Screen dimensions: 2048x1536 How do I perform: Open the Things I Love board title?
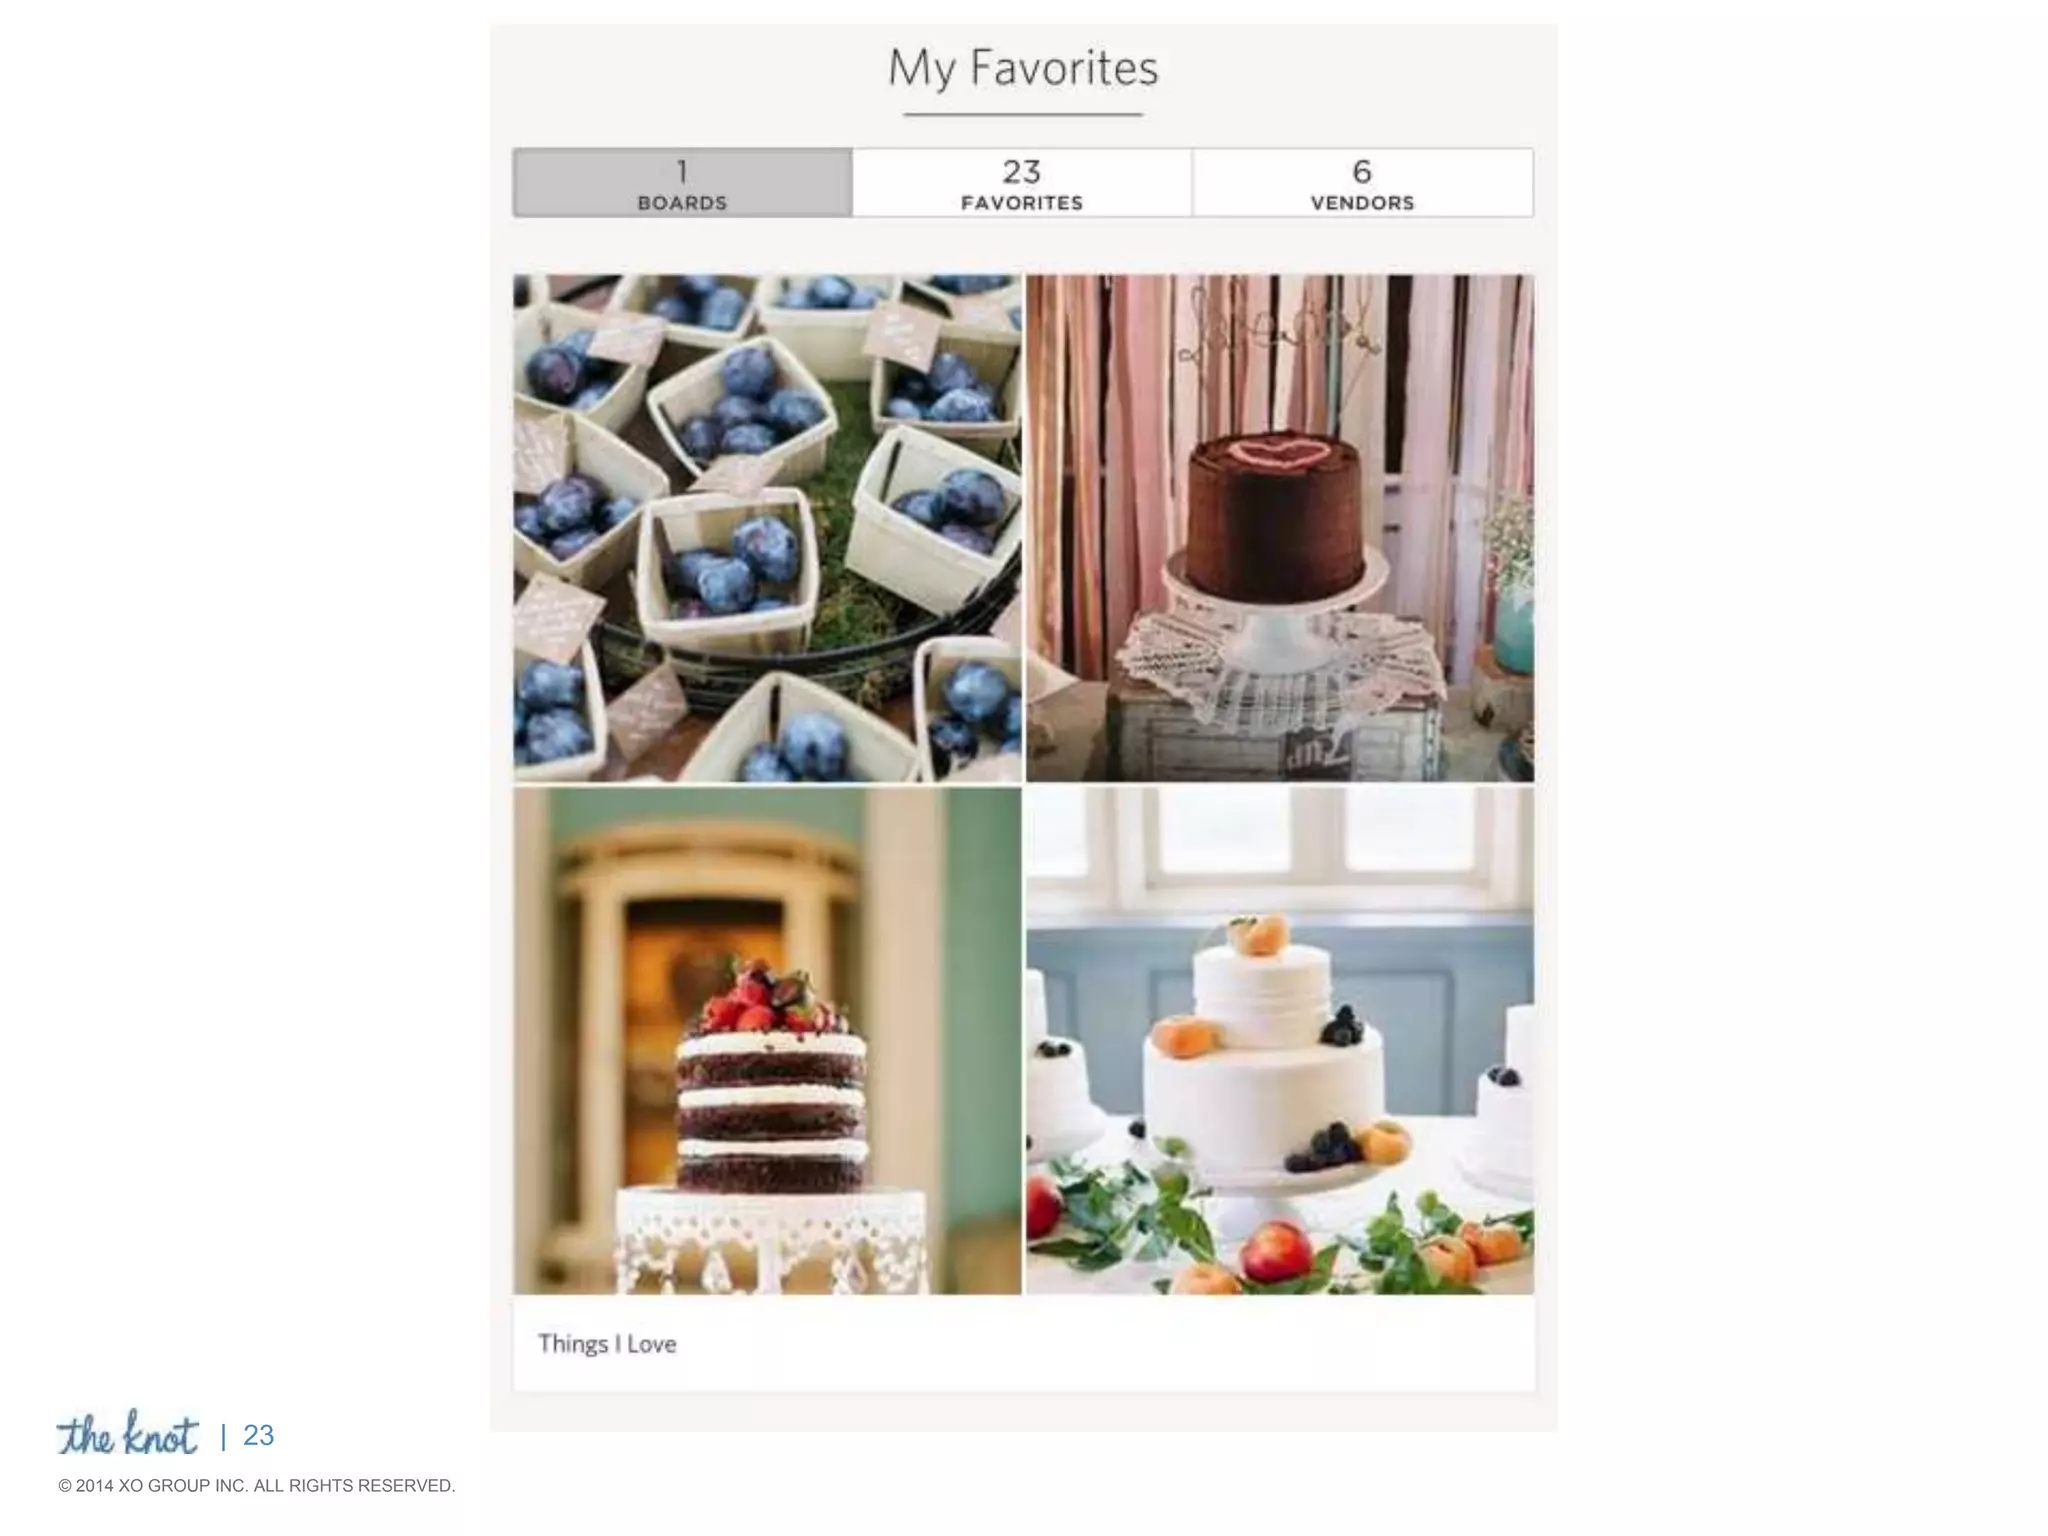[x=607, y=1344]
